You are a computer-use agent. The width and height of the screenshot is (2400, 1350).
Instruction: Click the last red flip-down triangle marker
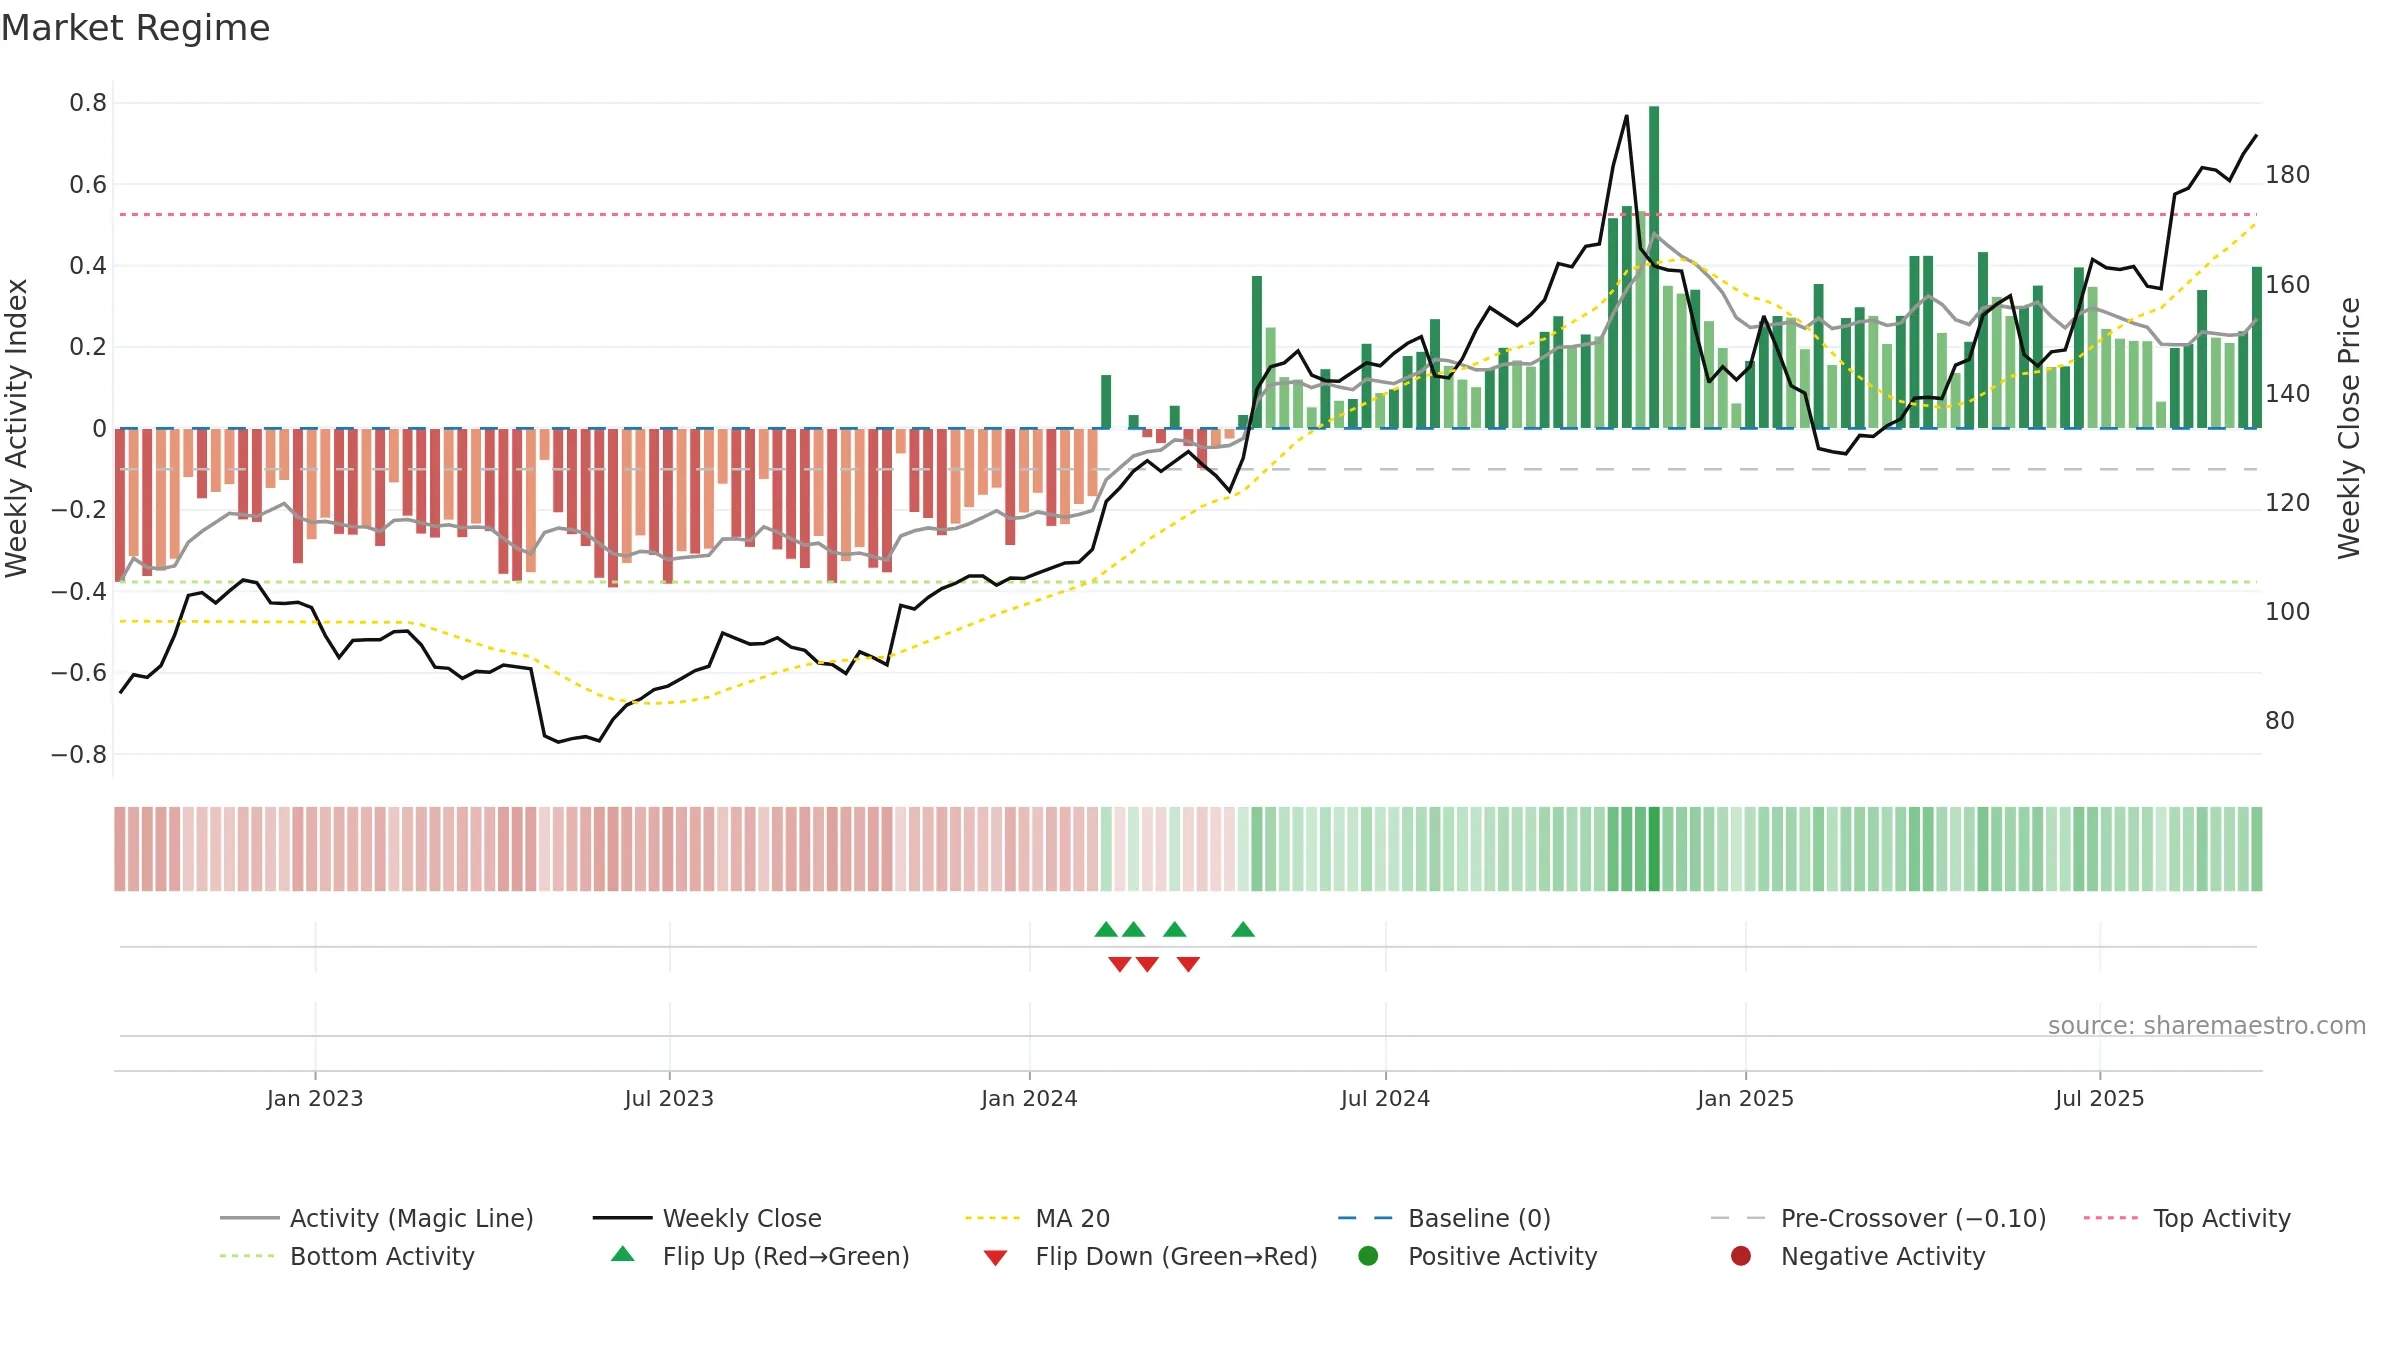[1188, 964]
